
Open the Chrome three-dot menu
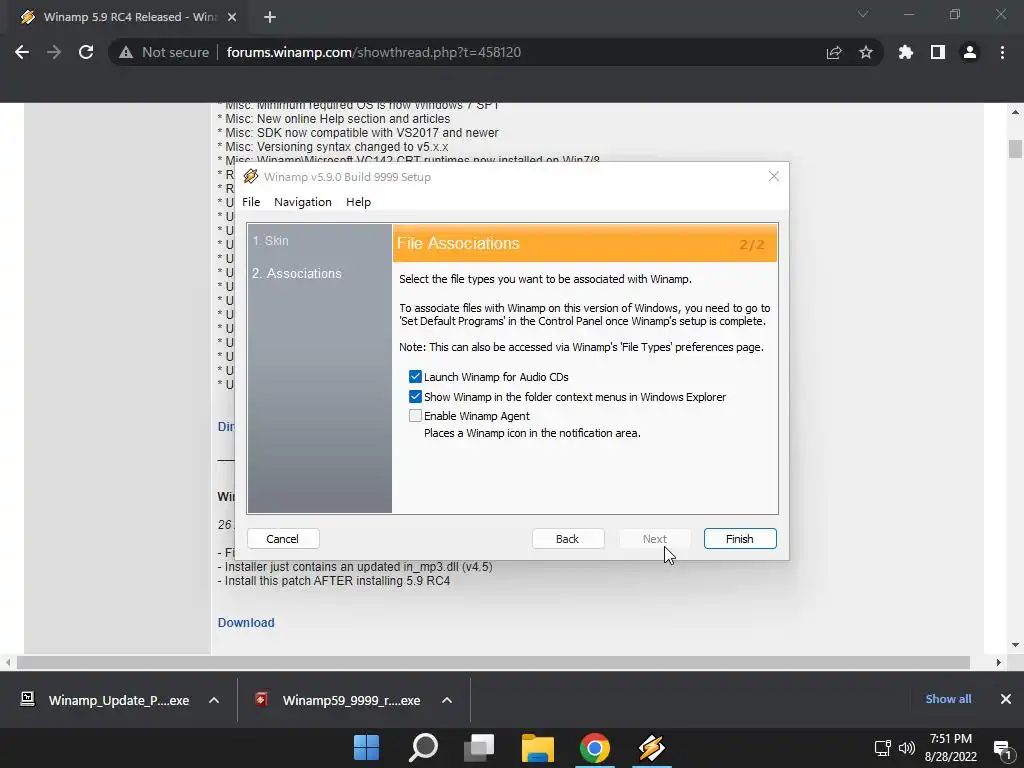point(1002,52)
